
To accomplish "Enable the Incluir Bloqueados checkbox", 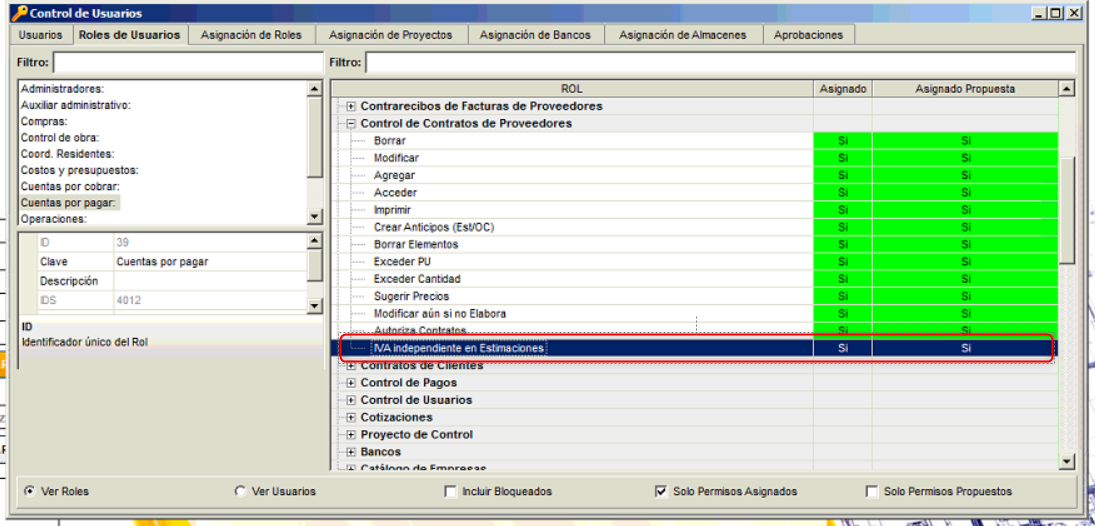I will pyautogui.click(x=450, y=492).
